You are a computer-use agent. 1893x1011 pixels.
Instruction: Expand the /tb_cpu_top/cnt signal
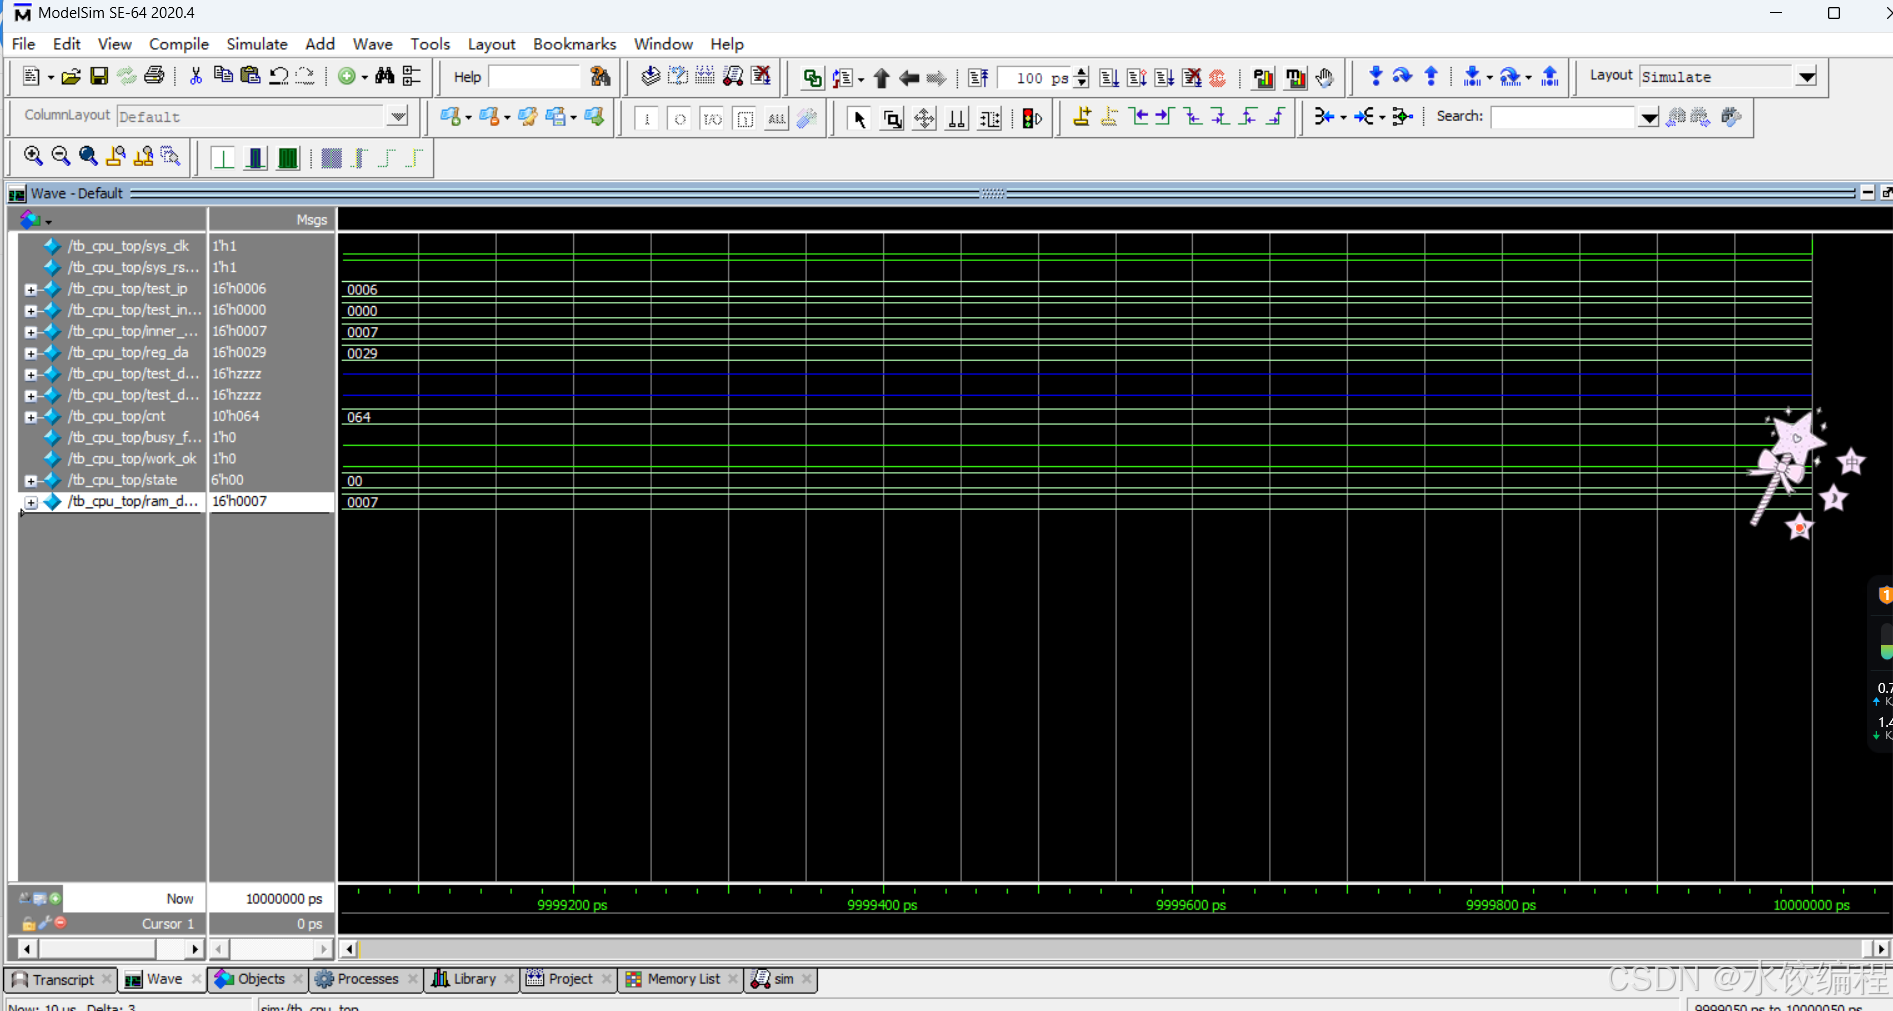pyautogui.click(x=31, y=417)
